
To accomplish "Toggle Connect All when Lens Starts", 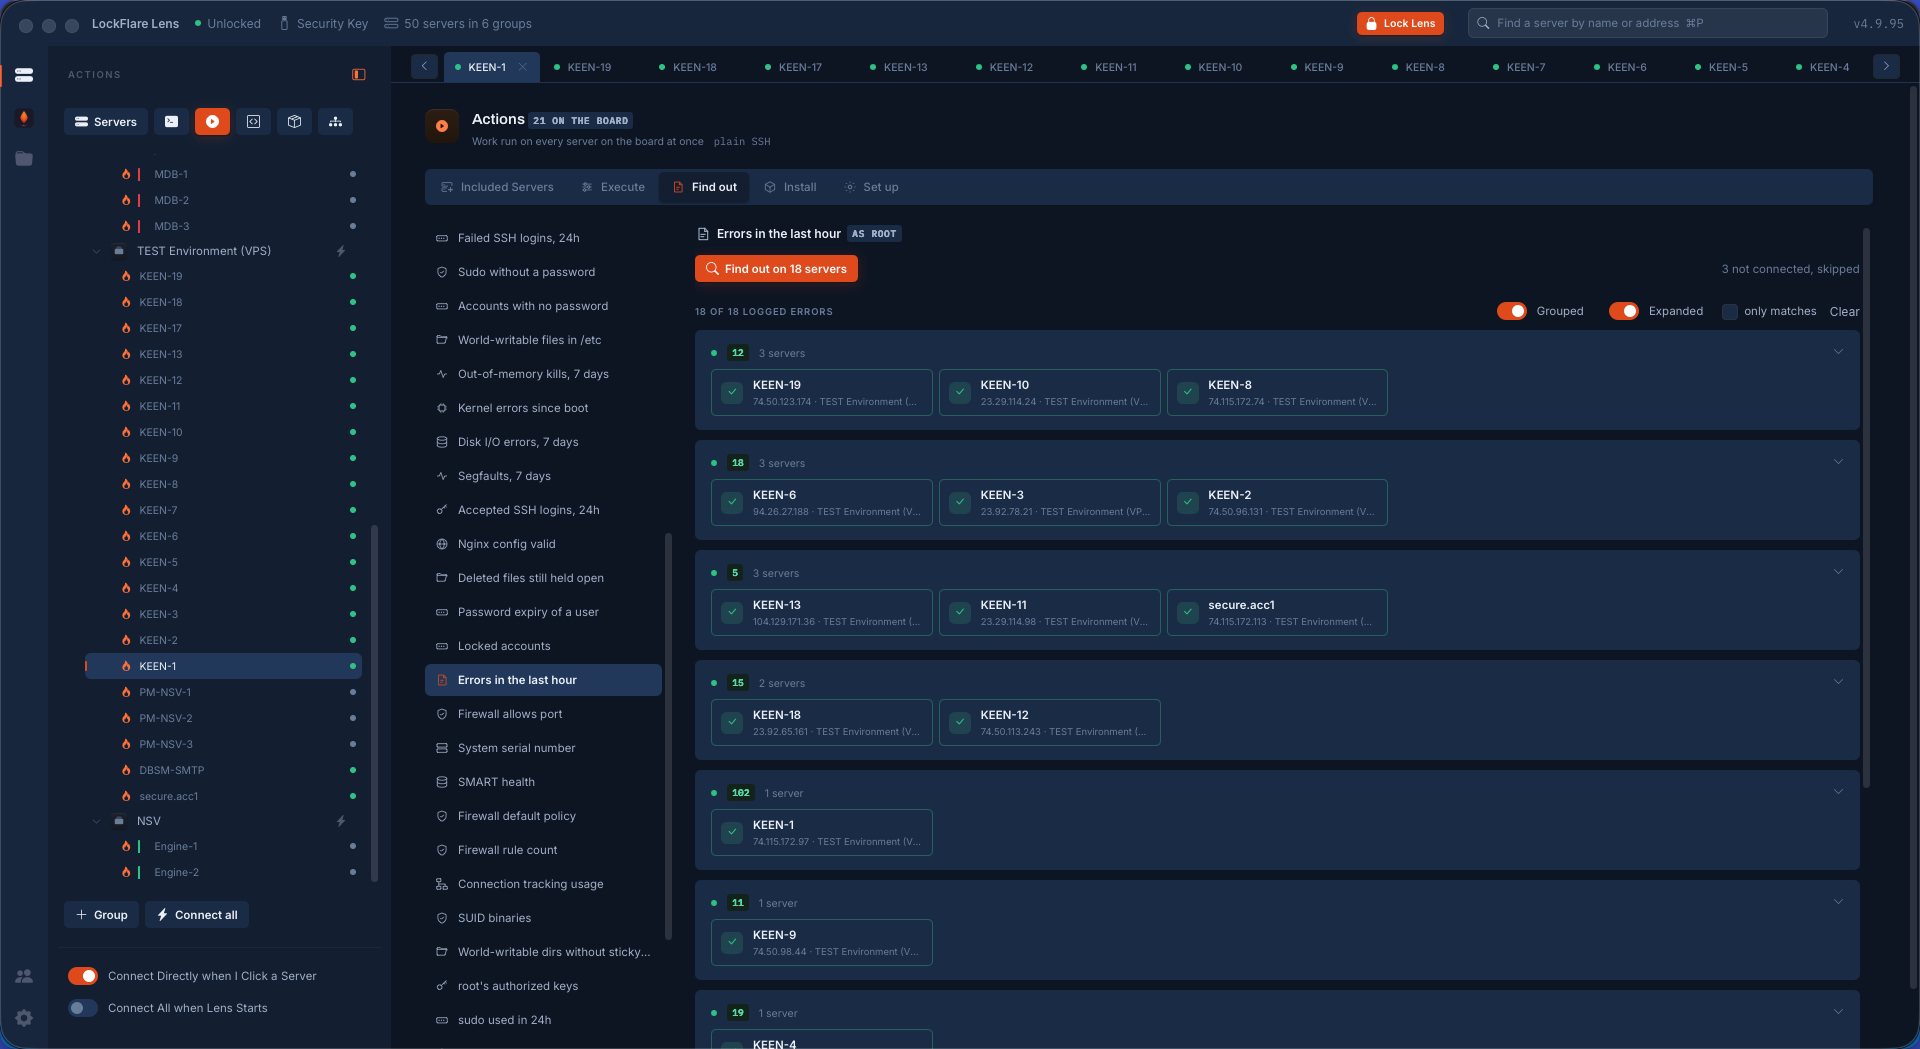I will (x=83, y=1008).
